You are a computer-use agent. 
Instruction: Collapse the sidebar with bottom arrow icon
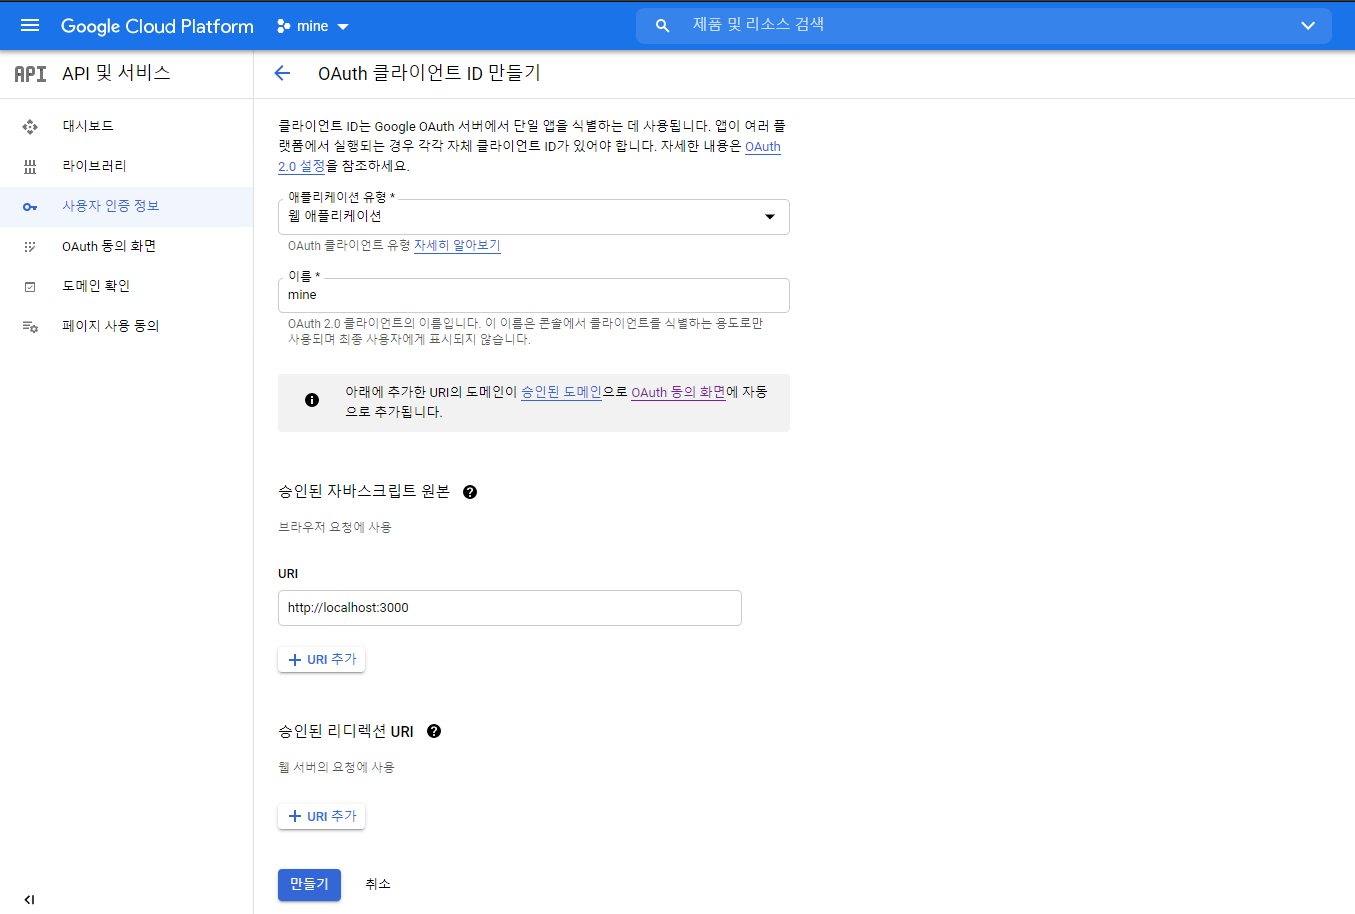(x=29, y=900)
